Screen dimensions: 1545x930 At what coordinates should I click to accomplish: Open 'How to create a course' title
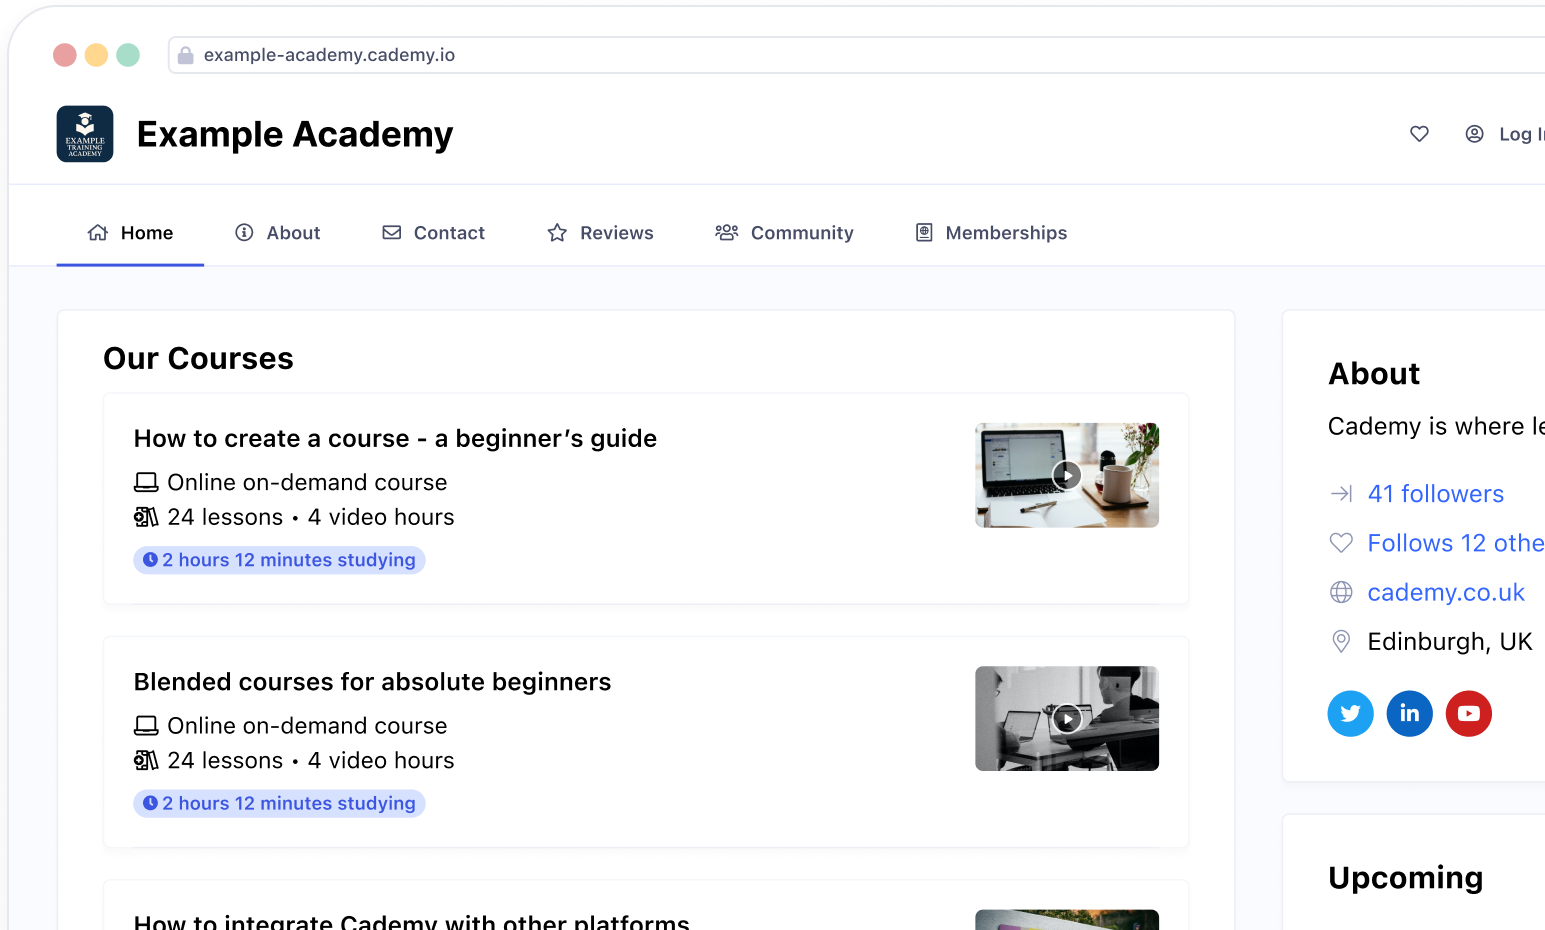pyautogui.click(x=395, y=439)
